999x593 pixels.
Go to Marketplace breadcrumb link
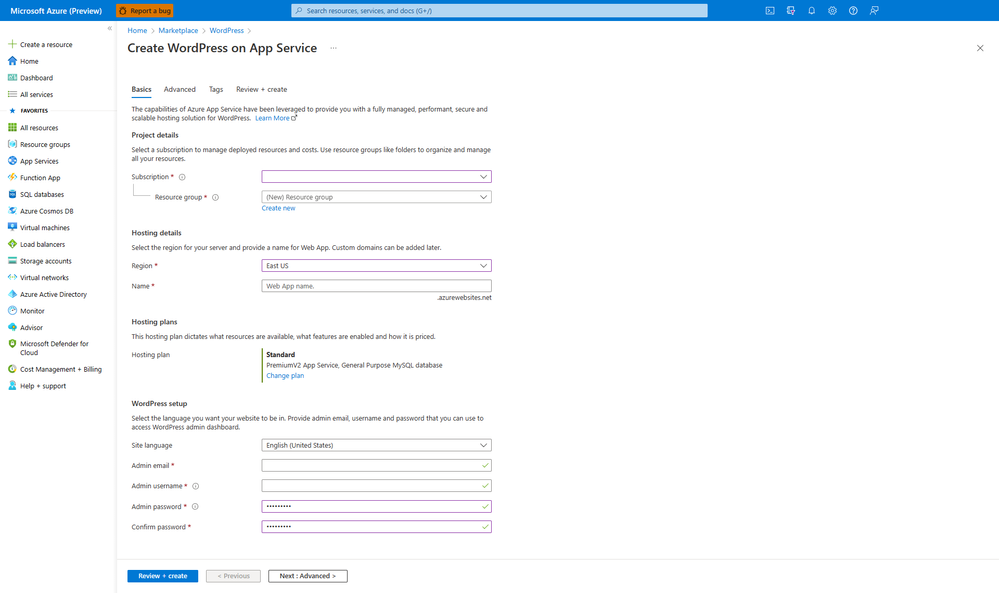[x=178, y=31]
